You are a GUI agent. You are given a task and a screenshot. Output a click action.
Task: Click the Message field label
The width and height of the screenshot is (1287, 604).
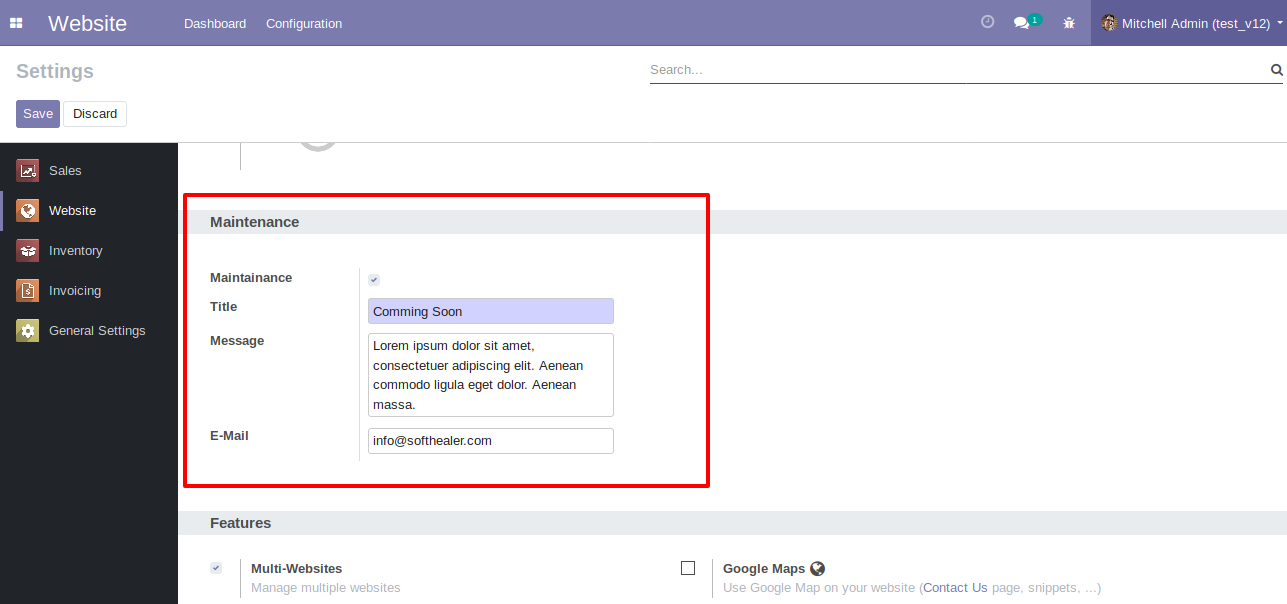[237, 341]
